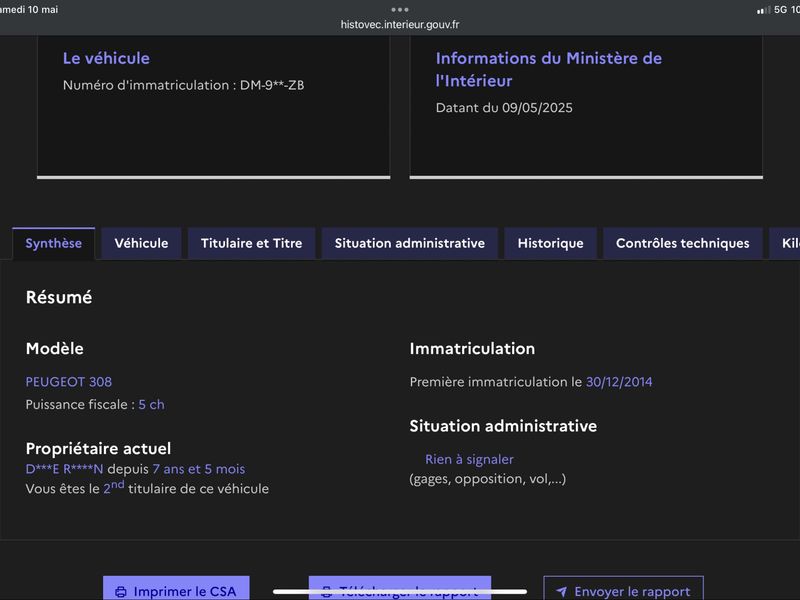Click Informations du Ministère de l'Intérieur heading
Viewport: 800px width, 600px height.
[x=548, y=69]
